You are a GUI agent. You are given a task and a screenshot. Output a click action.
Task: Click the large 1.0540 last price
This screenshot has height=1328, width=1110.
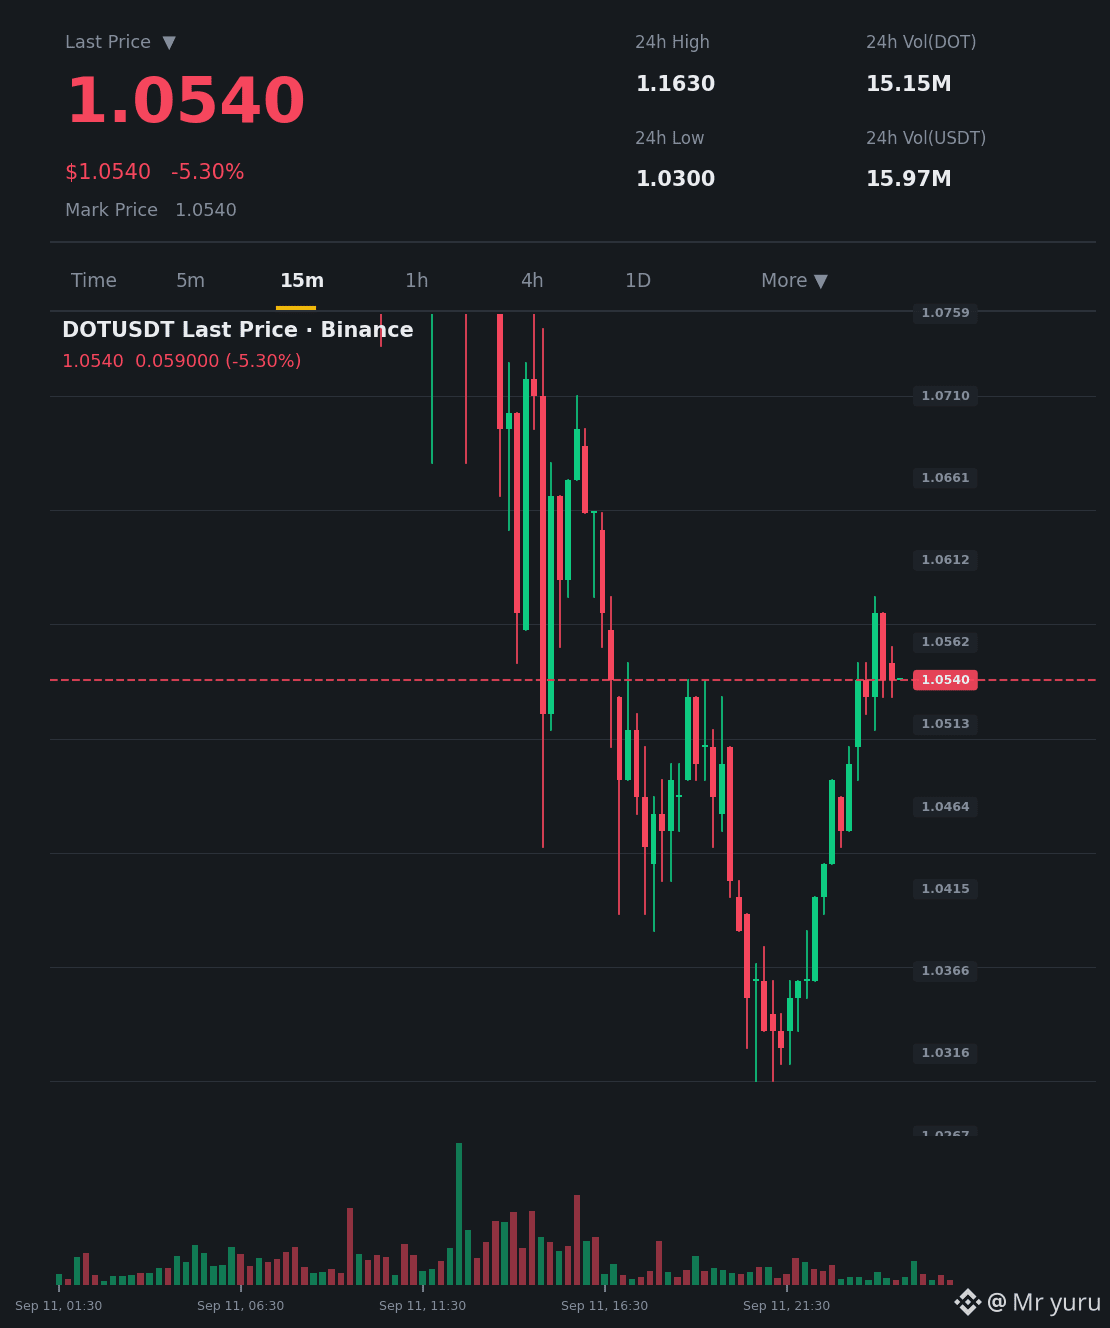click(185, 102)
